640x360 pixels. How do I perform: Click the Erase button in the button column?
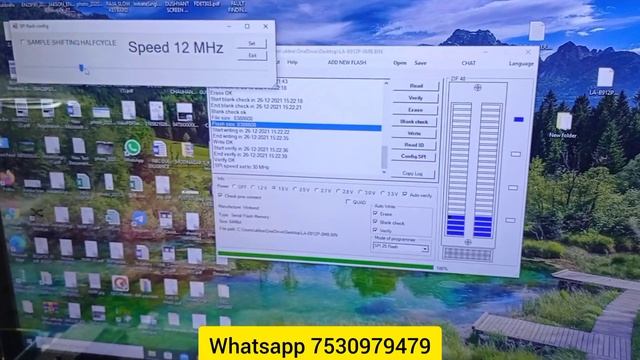415,110
